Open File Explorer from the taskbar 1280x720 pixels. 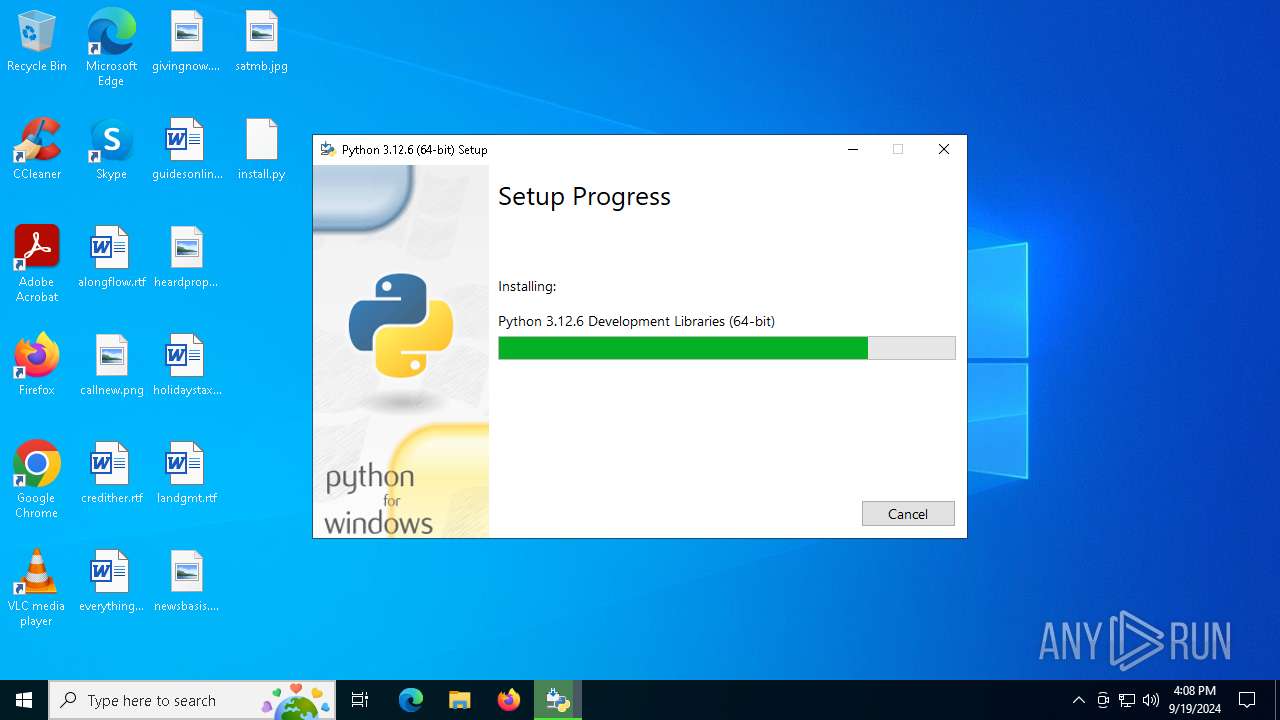tap(459, 700)
